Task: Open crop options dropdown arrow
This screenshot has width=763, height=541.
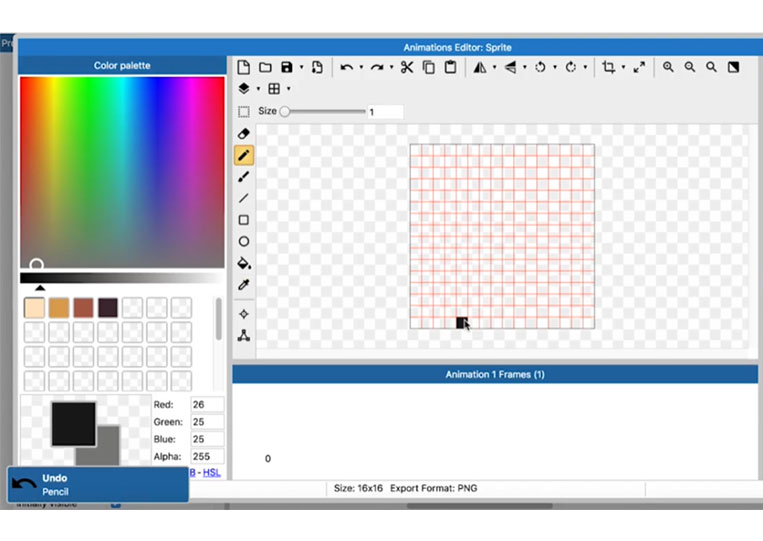Action: [623, 67]
